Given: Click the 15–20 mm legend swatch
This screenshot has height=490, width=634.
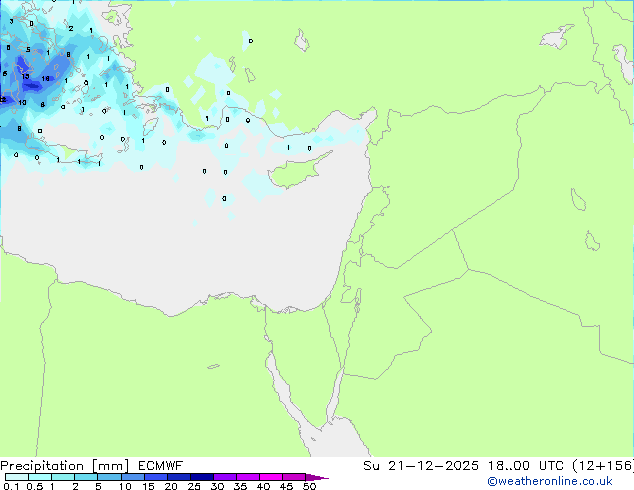Looking at the screenshot, I should click(156, 477).
